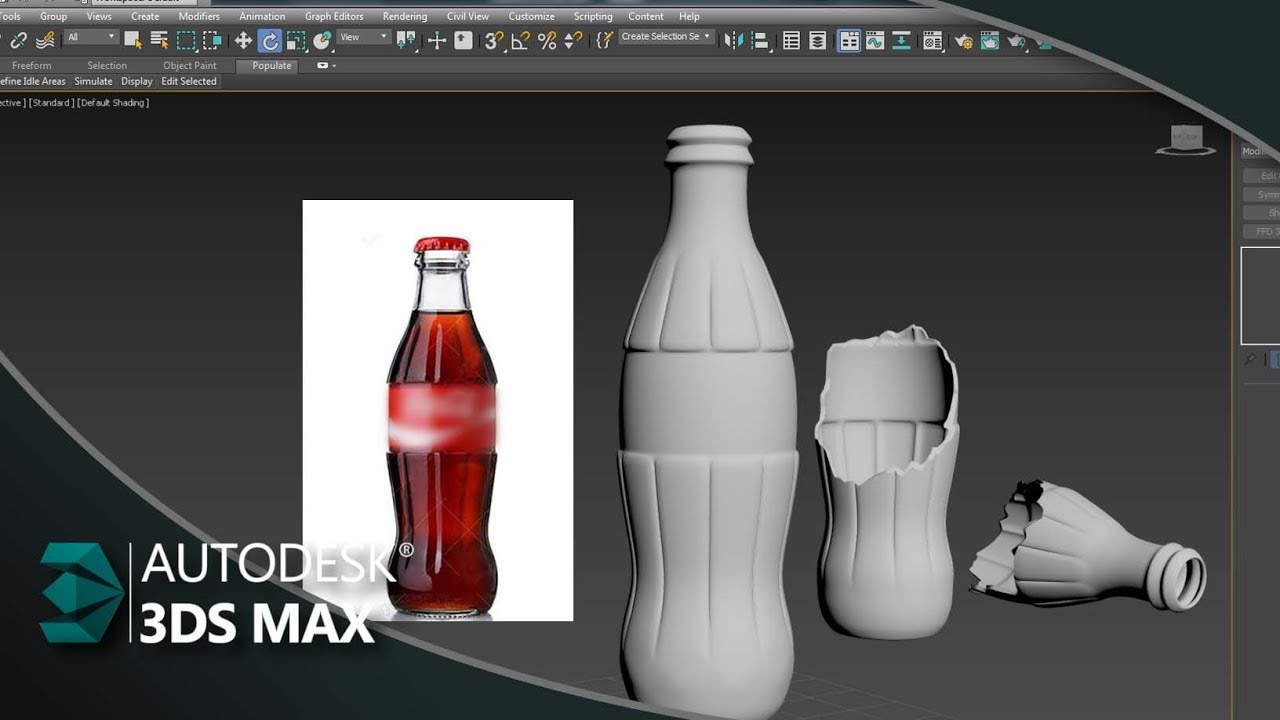1280x720 pixels.
Task: Open Schematic View icon
Action: (x=902, y=40)
